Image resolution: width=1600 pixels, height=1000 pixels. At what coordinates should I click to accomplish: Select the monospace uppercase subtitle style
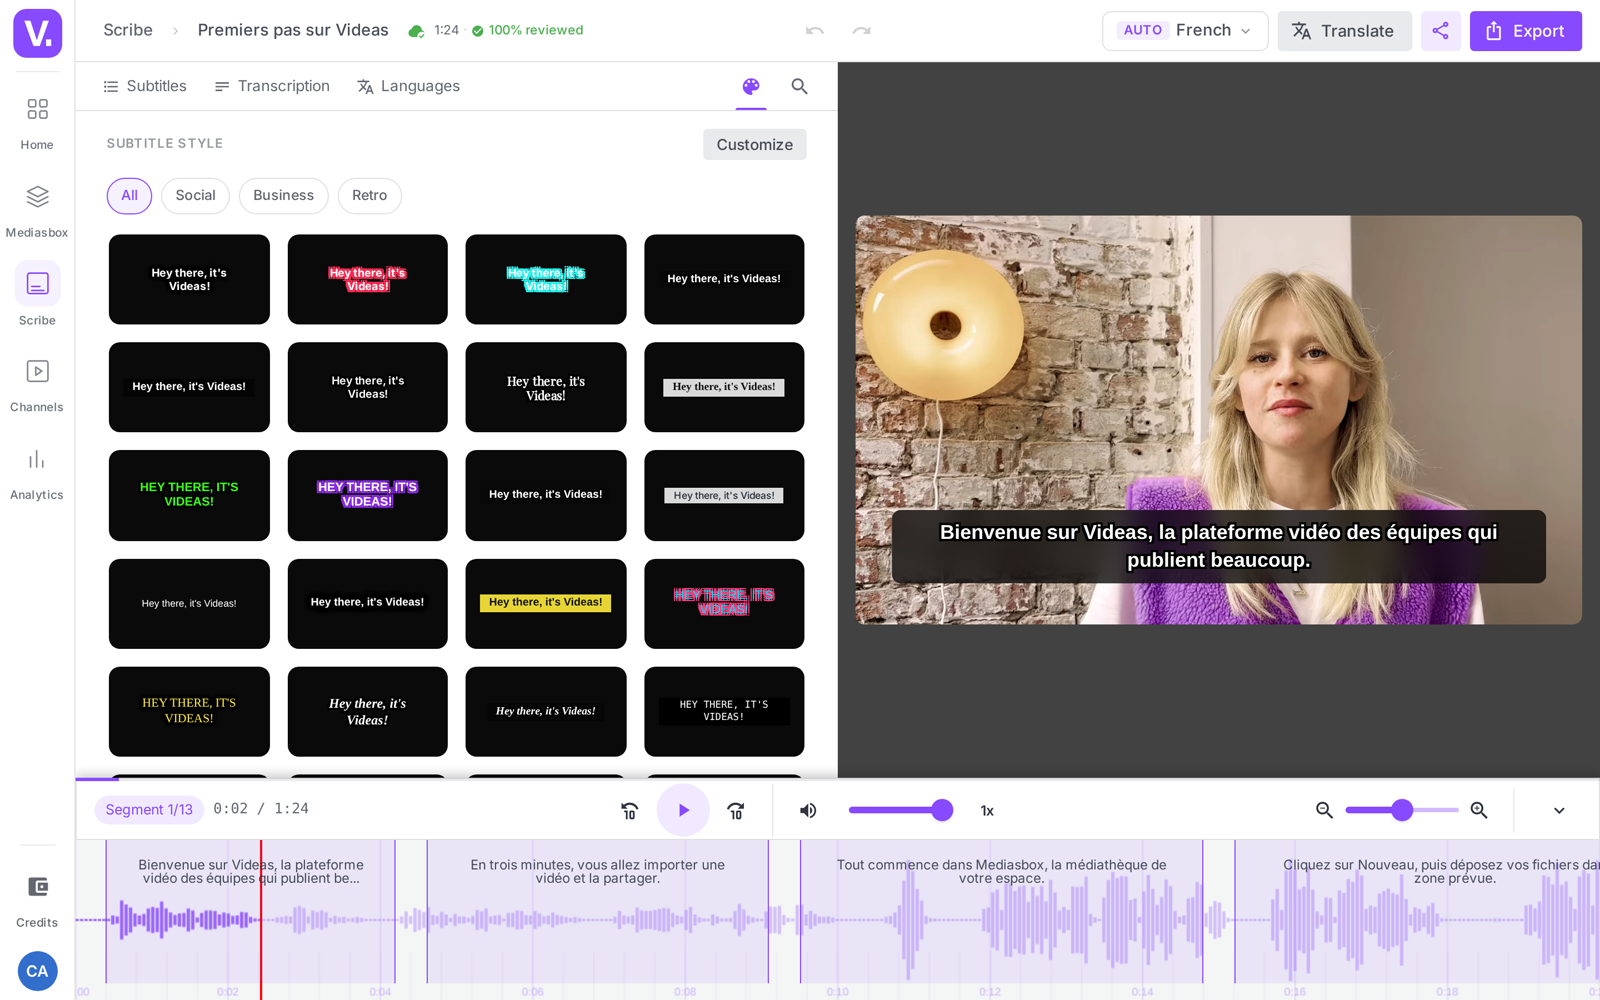[724, 711]
